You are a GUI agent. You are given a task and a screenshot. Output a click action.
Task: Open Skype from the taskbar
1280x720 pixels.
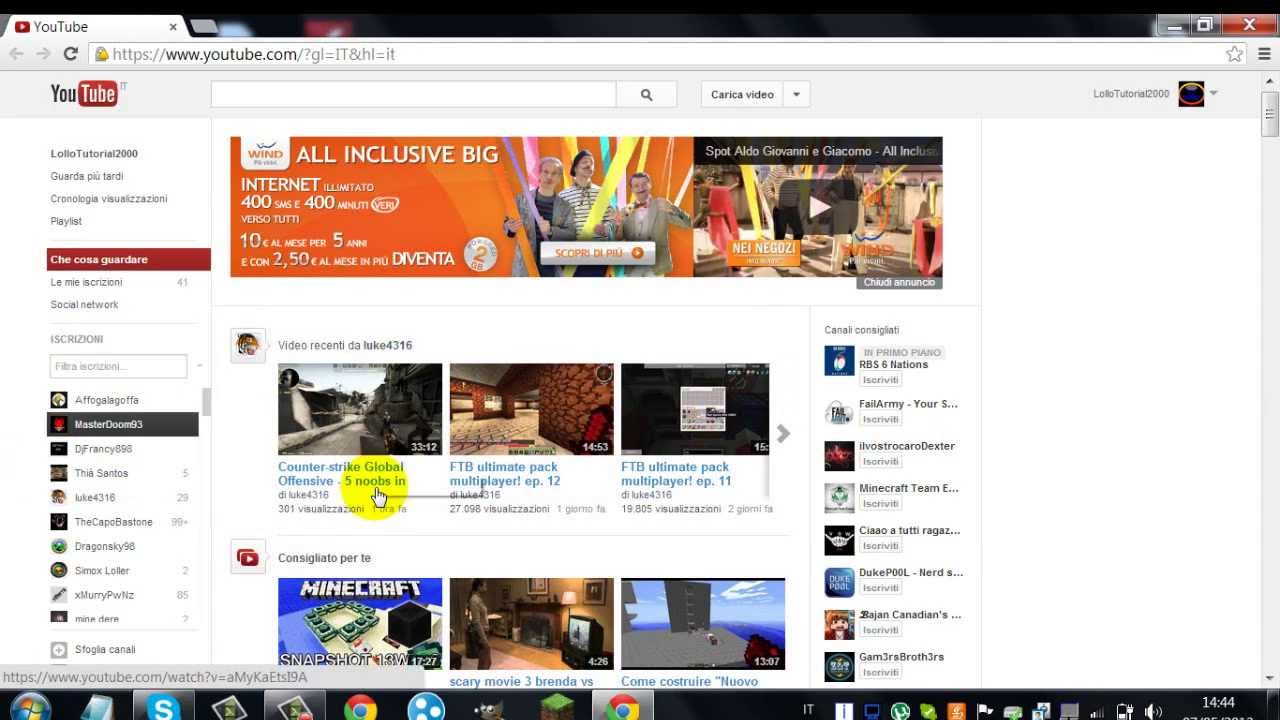[x=163, y=708]
